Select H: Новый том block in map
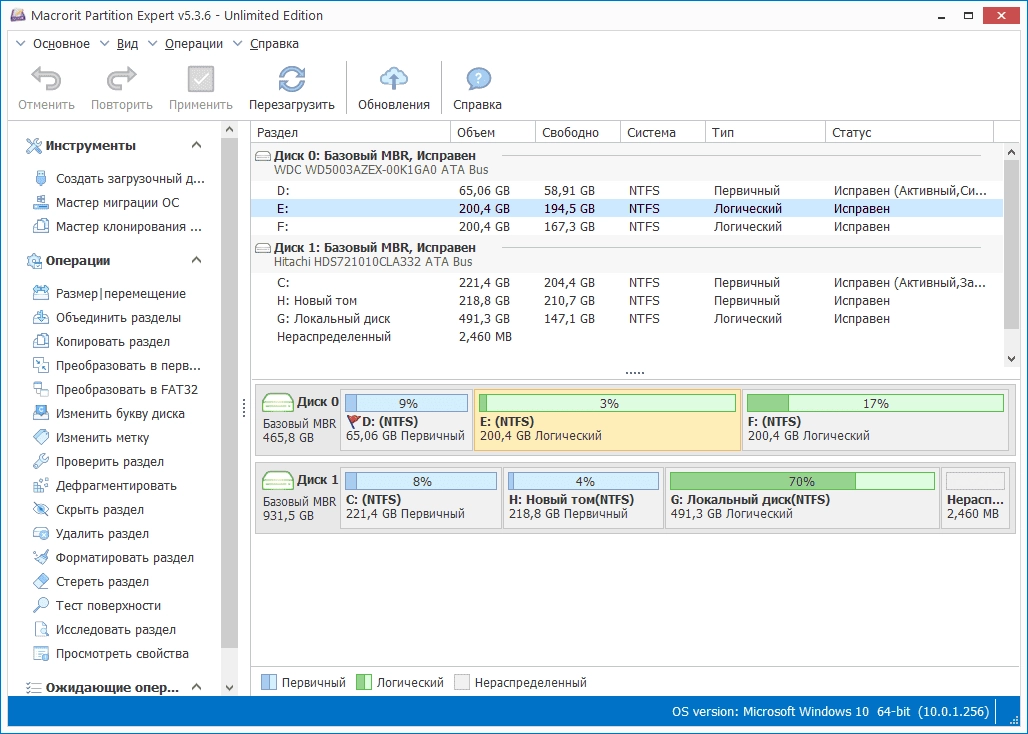The image size is (1028, 734). point(583,497)
